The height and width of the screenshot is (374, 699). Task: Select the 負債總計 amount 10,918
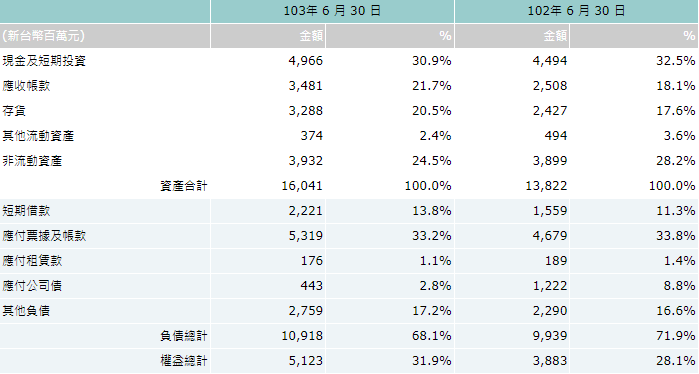[302, 335]
